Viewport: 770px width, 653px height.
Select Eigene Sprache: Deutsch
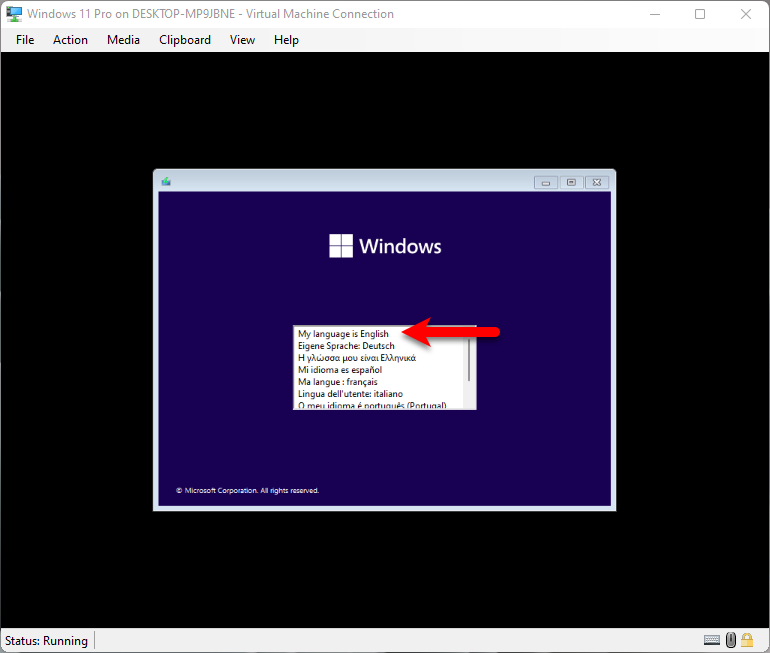pos(346,346)
